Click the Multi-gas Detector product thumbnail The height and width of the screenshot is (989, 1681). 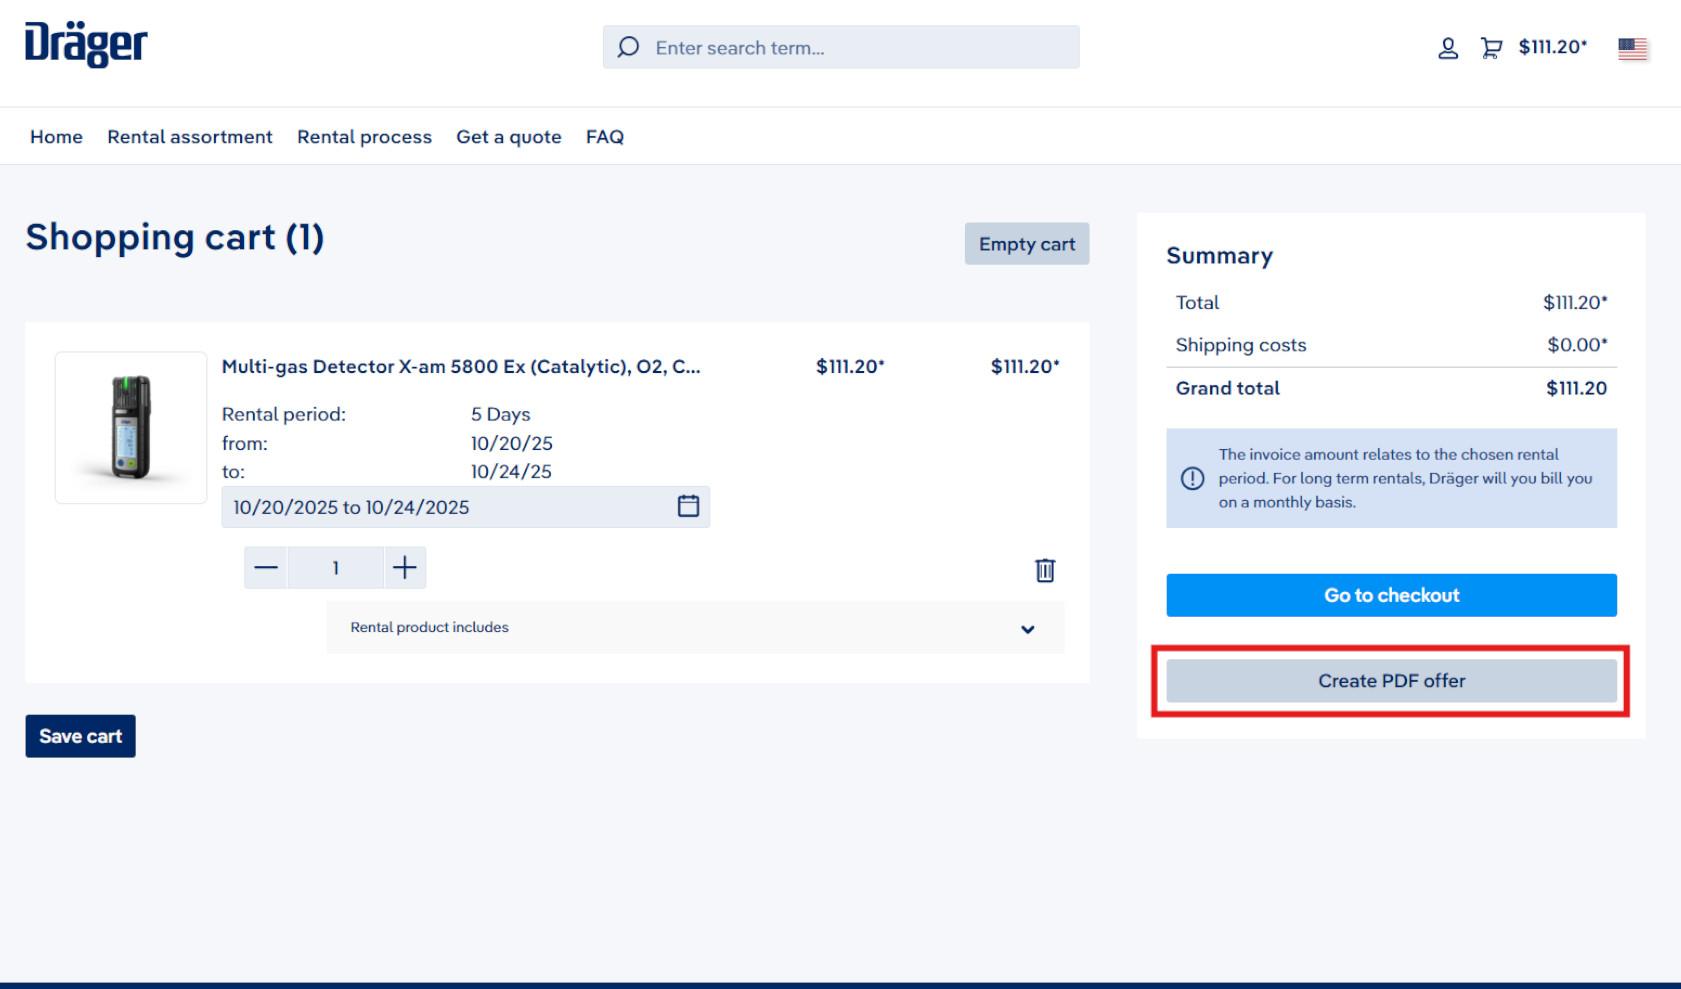pyautogui.click(x=131, y=428)
